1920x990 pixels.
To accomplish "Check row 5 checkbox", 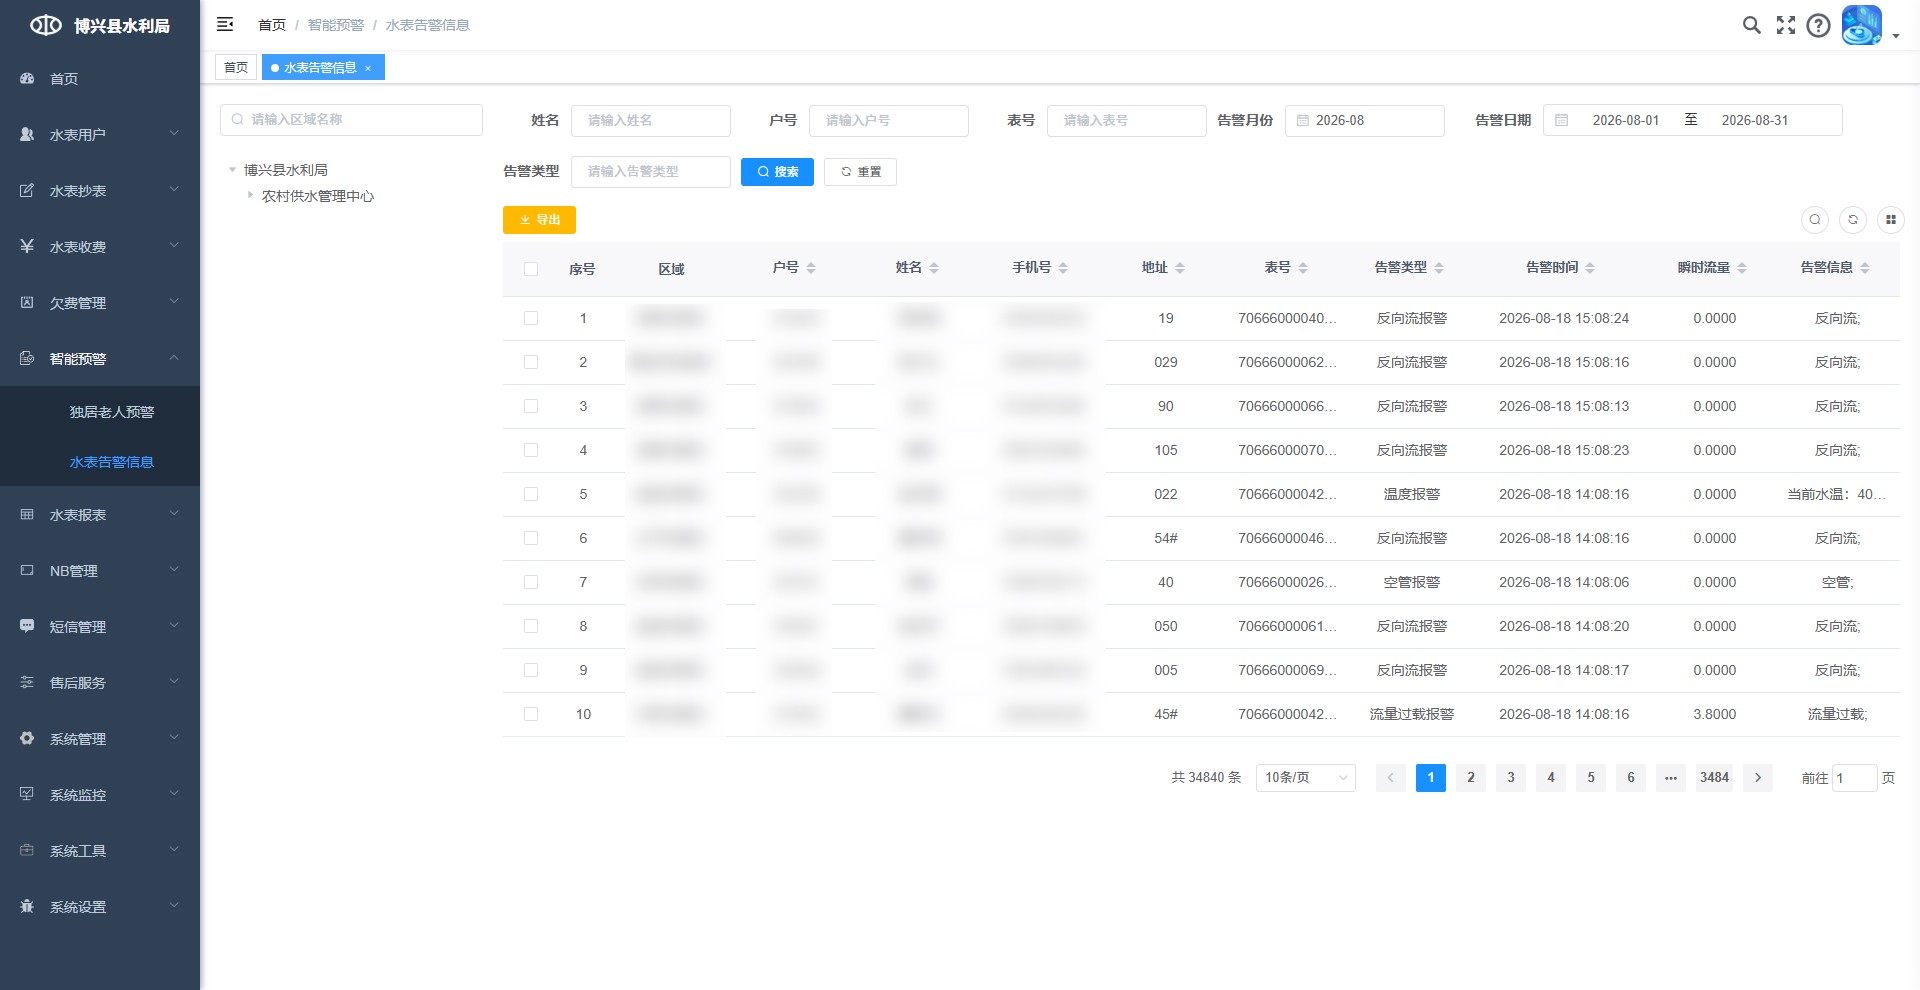I will point(531,494).
